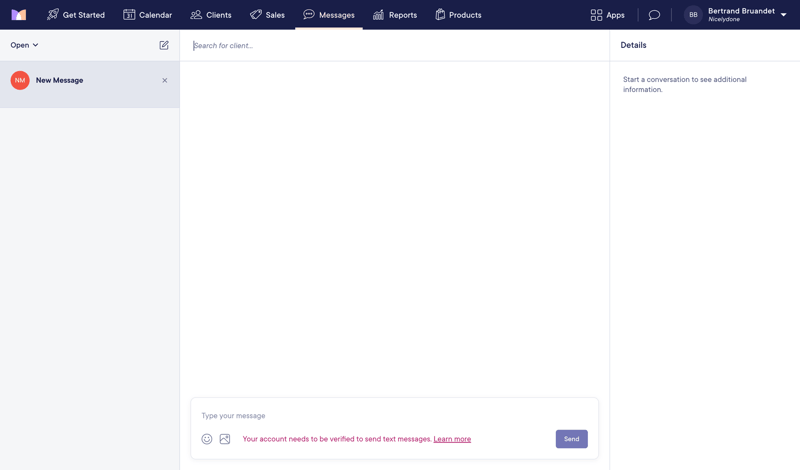Focus the Search for client field
The width and height of the screenshot is (800, 470).
click(394, 45)
